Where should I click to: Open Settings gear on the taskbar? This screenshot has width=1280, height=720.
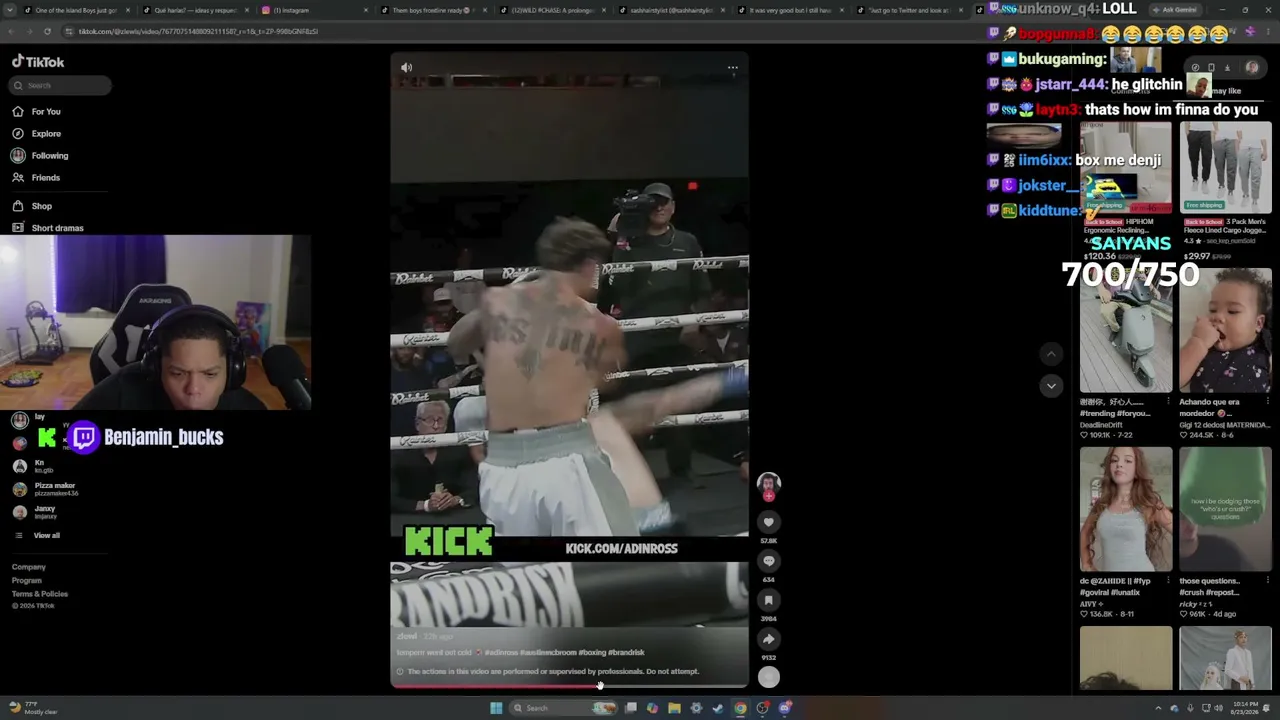(x=696, y=708)
